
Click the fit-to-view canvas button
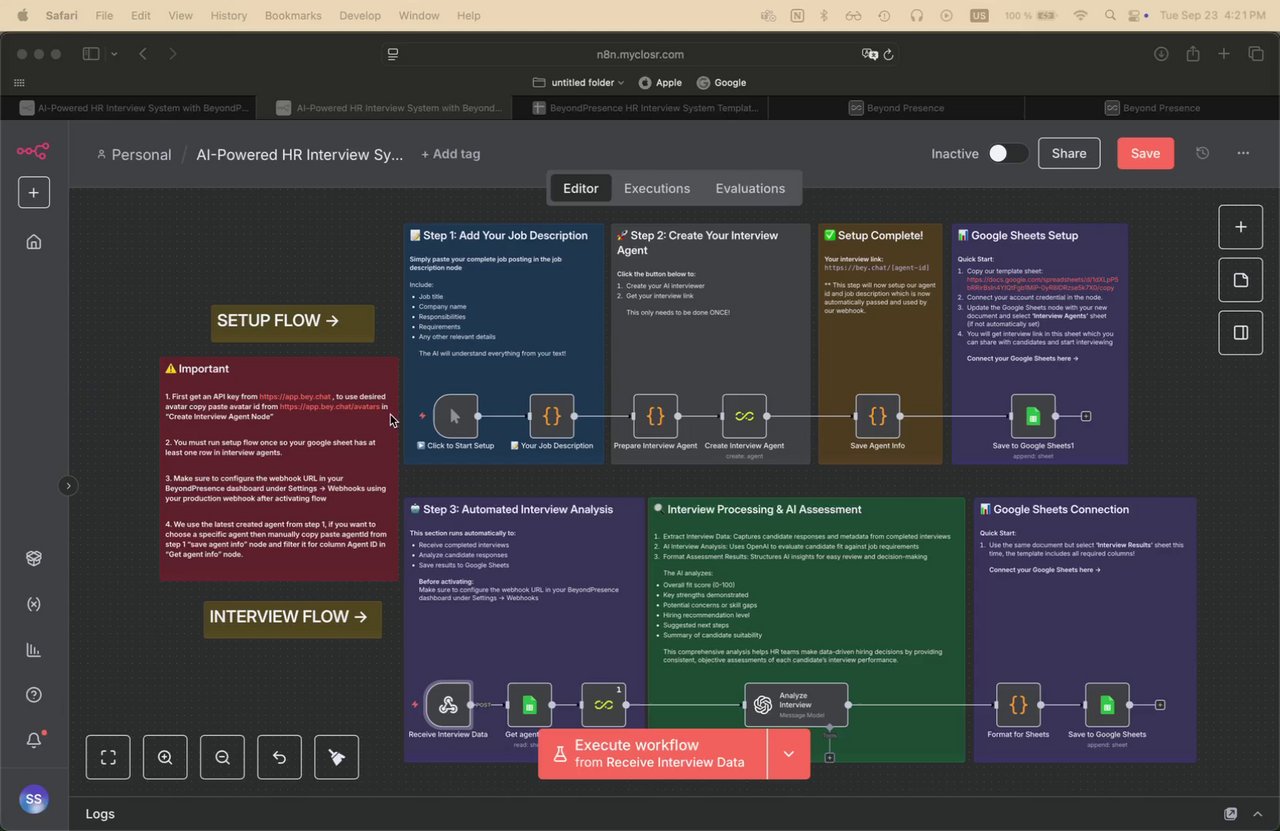108,757
